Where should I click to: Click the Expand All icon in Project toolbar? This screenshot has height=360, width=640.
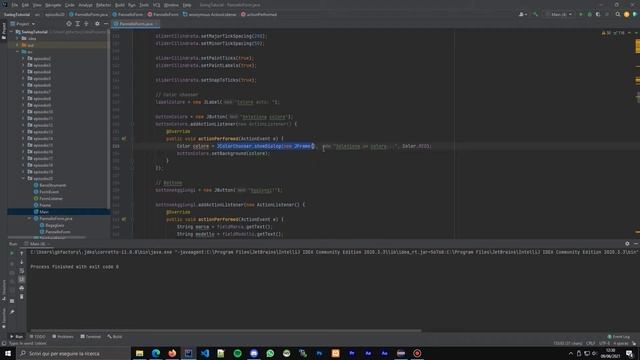tap(78, 24)
